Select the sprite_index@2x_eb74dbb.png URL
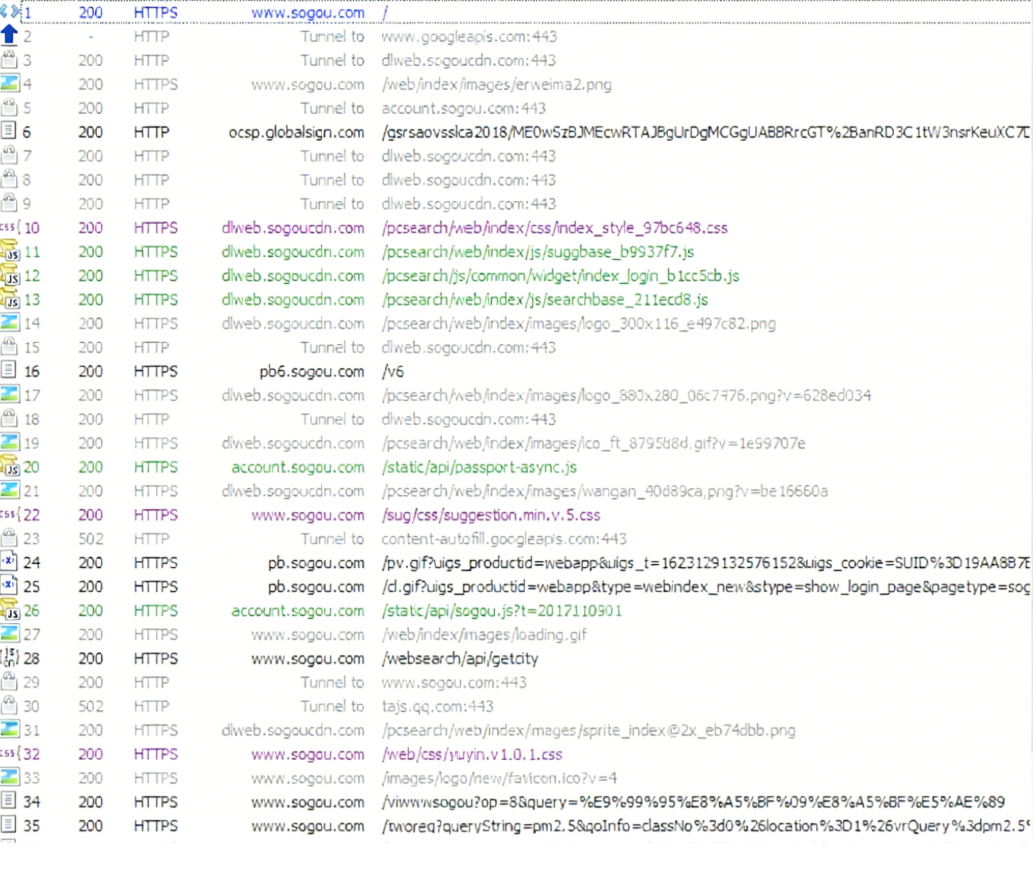Screen dimensions: 1033x883 pyautogui.click(x=588, y=730)
